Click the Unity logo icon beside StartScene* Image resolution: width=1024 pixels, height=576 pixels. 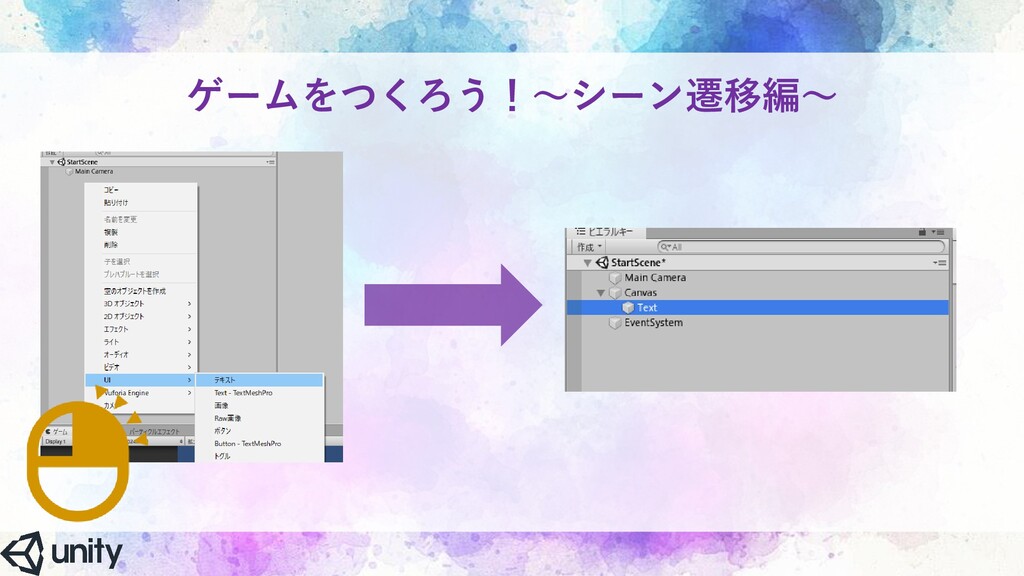coord(601,263)
